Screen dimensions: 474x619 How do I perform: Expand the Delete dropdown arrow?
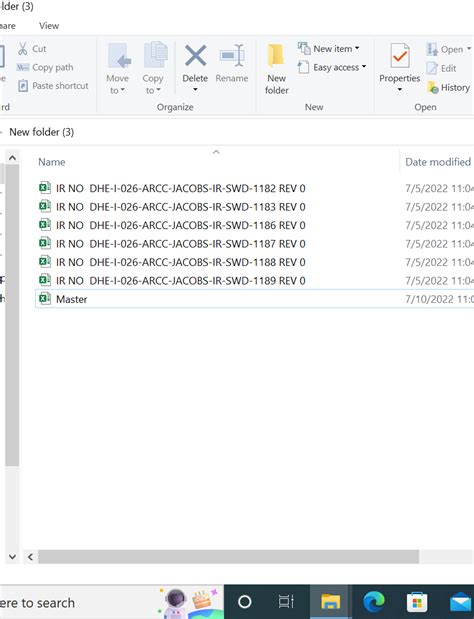pyautogui.click(x=195, y=90)
